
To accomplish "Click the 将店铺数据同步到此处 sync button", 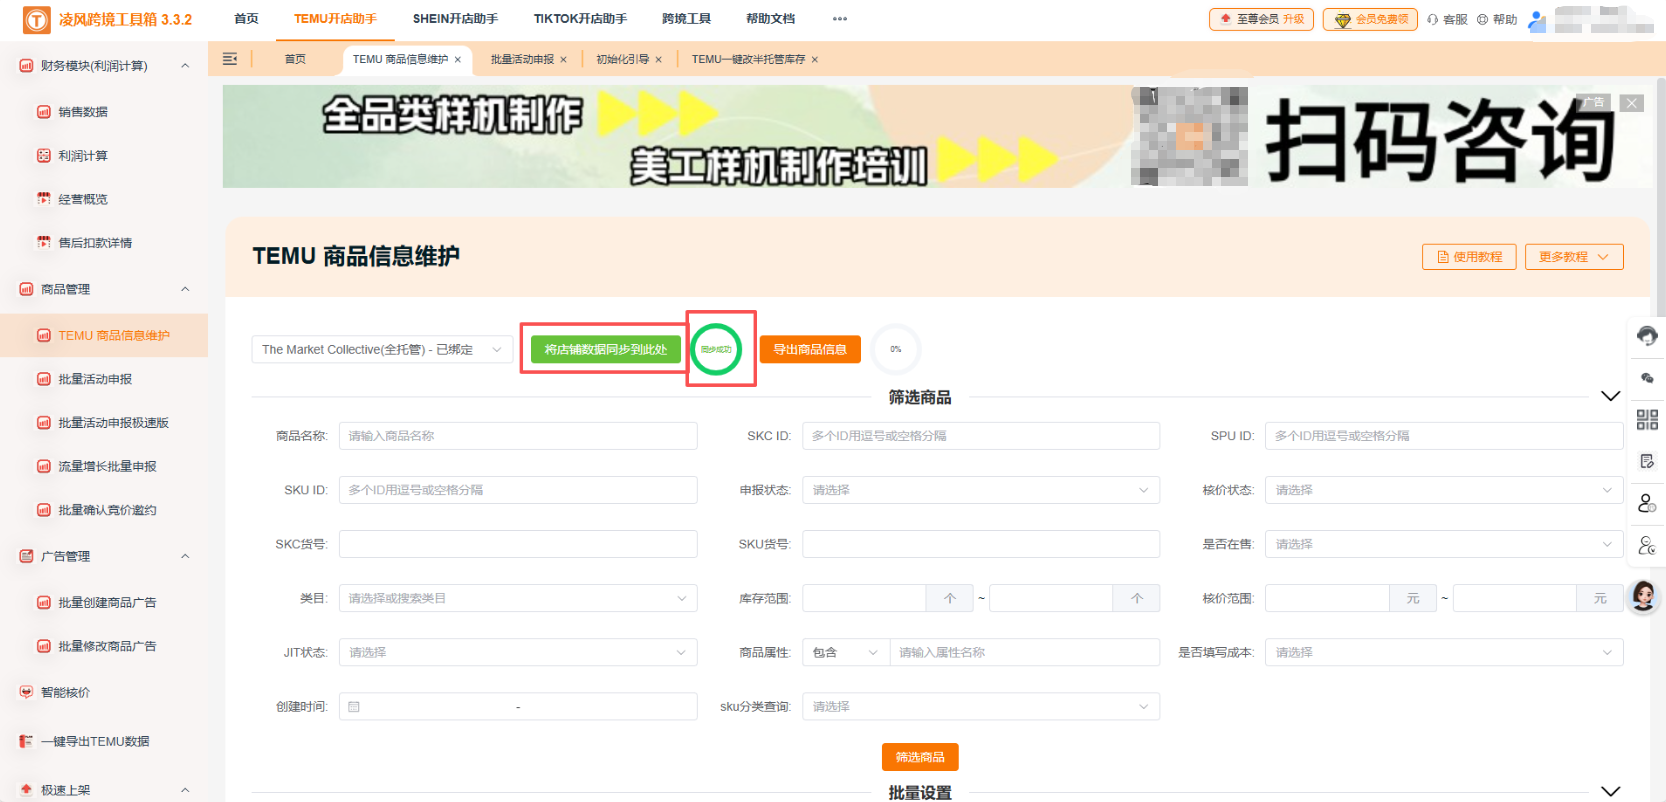I will tap(605, 349).
